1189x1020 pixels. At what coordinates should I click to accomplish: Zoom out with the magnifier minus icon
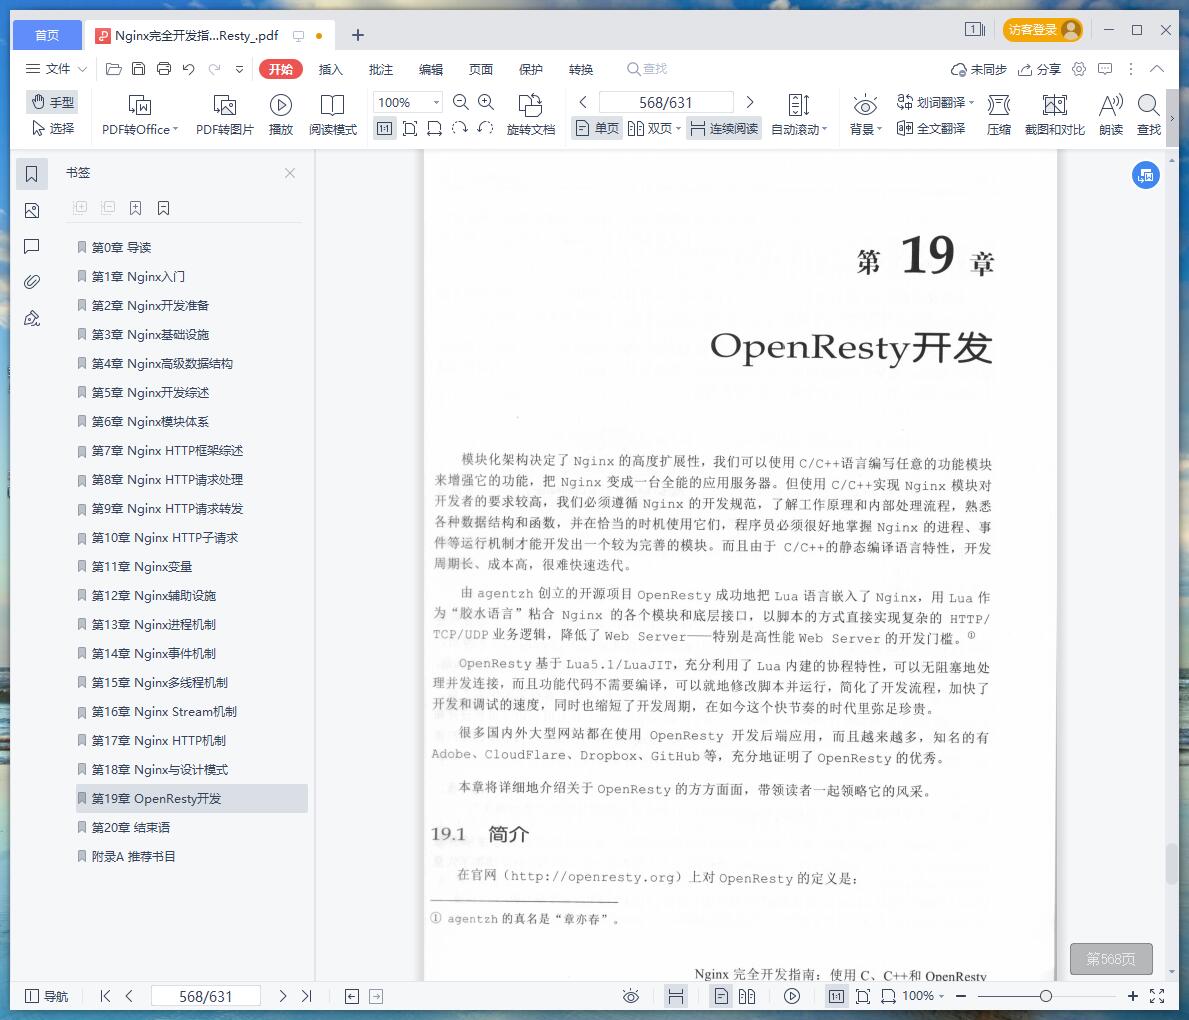[460, 102]
